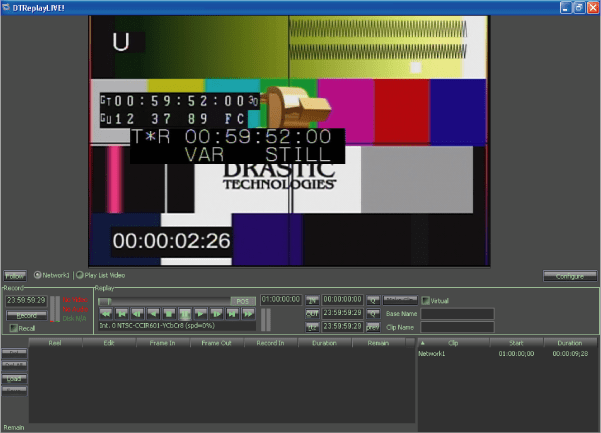
Task: Select the Play List Video radio option
Action: [100, 275]
